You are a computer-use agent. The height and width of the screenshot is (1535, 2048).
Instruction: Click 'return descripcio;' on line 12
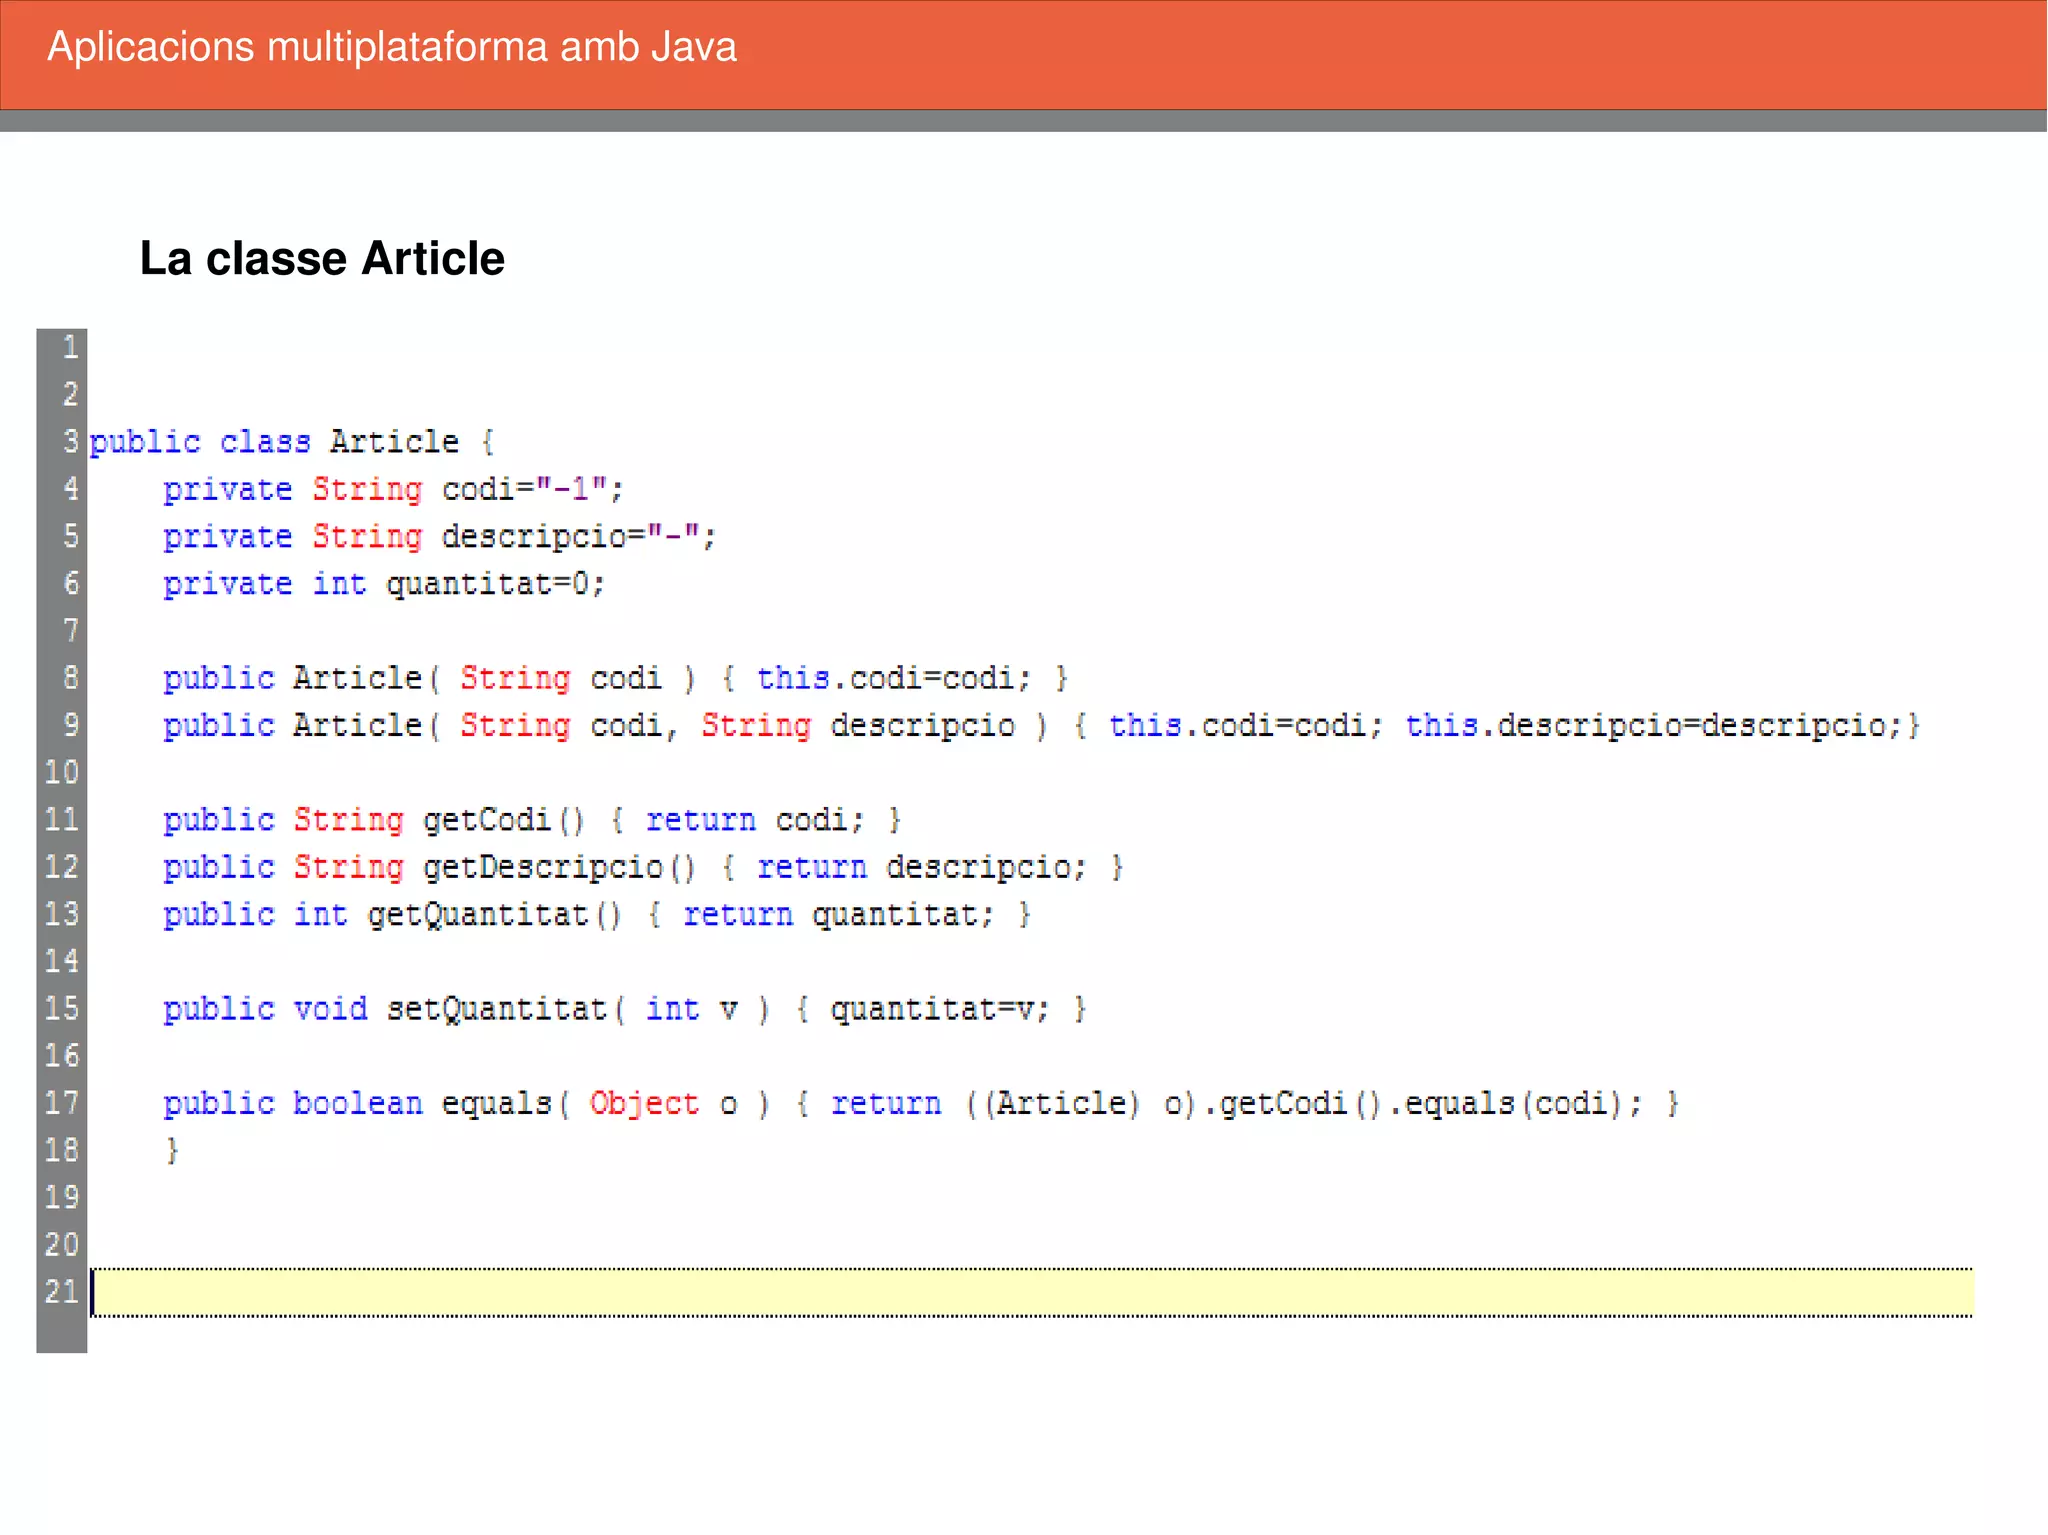[x=920, y=867]
